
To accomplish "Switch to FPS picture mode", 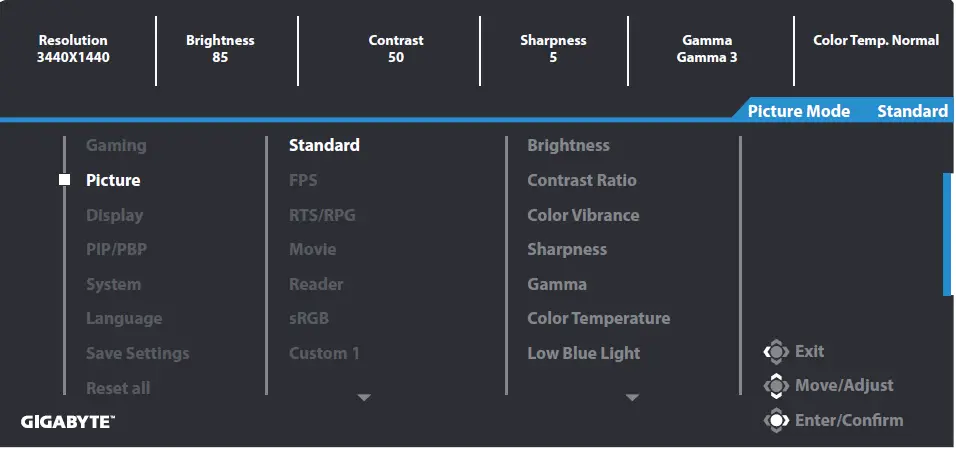I will coord(303,181).
